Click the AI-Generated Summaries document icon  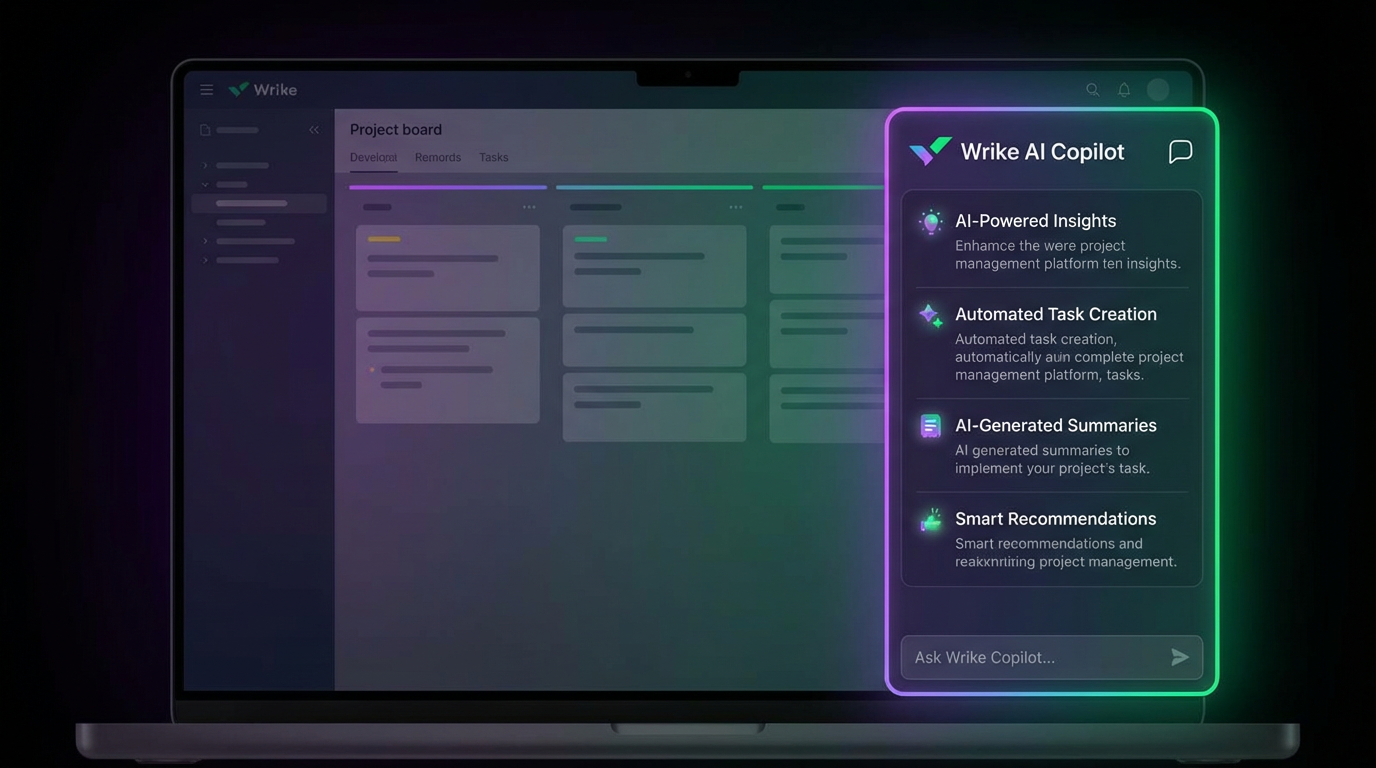tap(930, 425)
